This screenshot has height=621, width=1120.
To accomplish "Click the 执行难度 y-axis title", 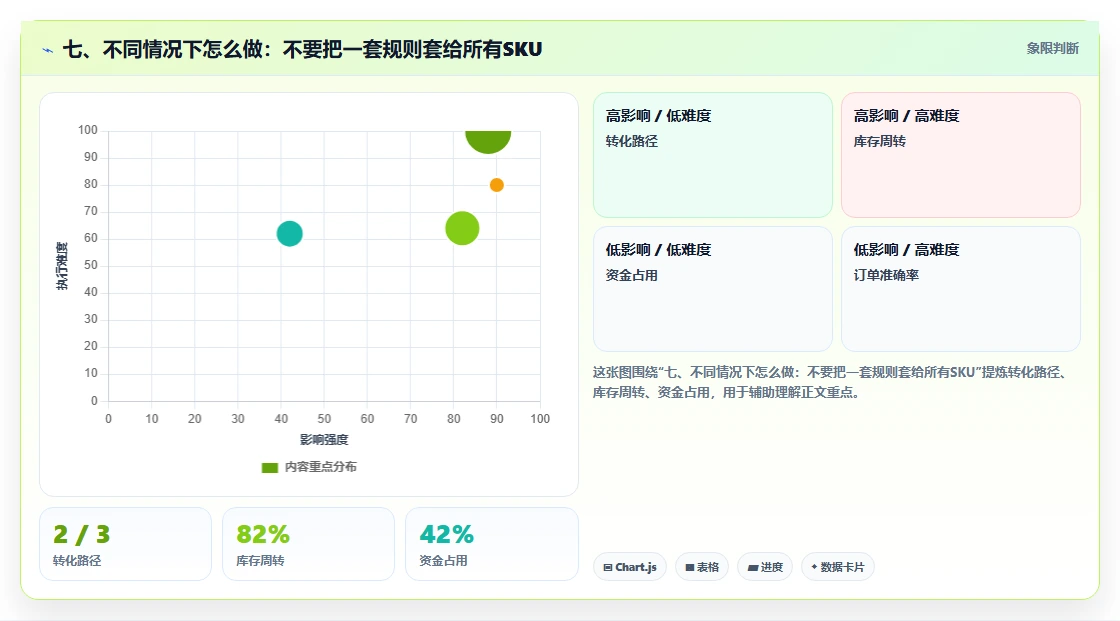I will (x=62, y=266).
